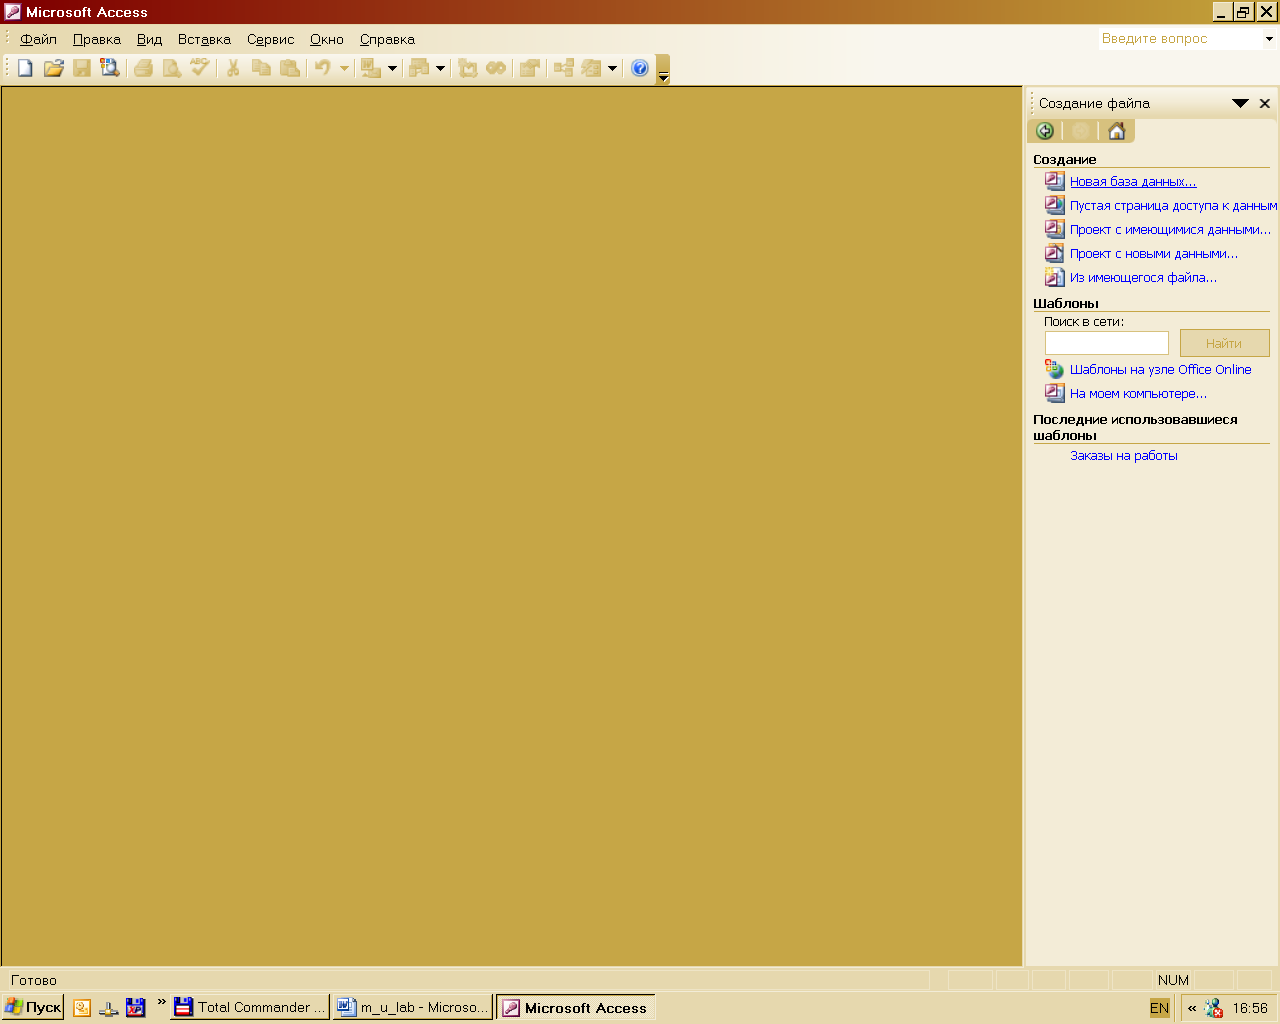1280x1024 pixels.
Task: Click the Undo arrow icon
Action: click(323, 68)
